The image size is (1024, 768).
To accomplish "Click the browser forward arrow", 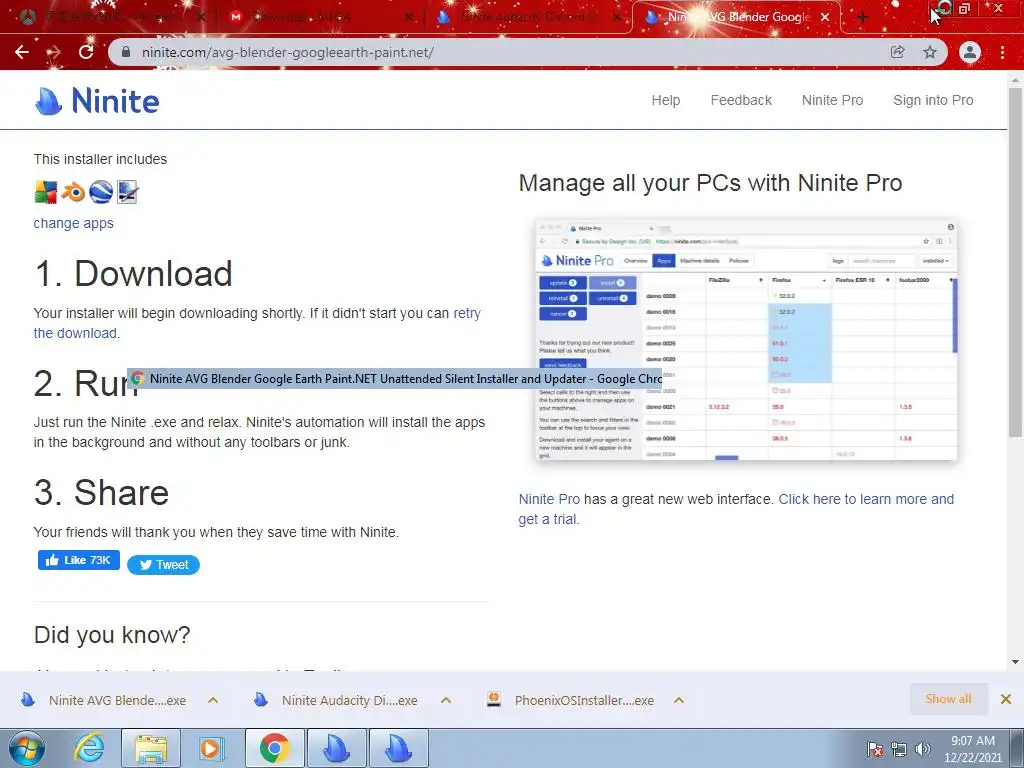I will click(x=54, y=52).
